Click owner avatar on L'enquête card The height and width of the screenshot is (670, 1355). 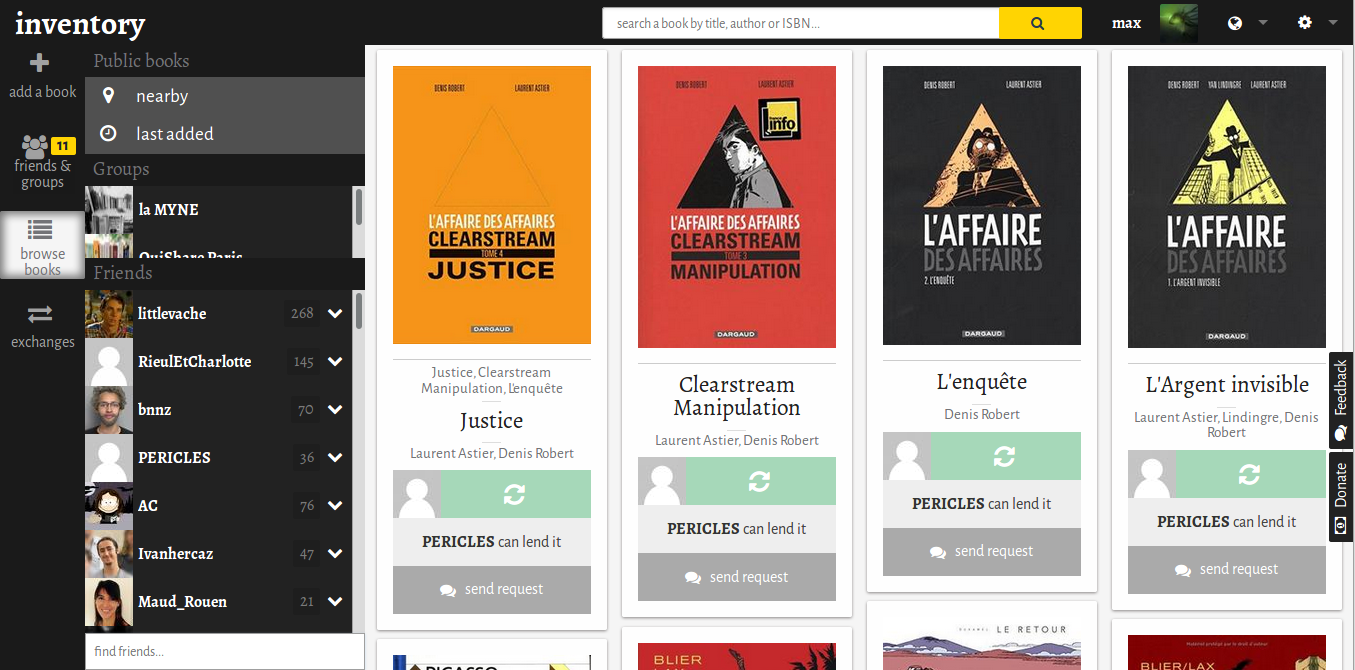(907, 456)
